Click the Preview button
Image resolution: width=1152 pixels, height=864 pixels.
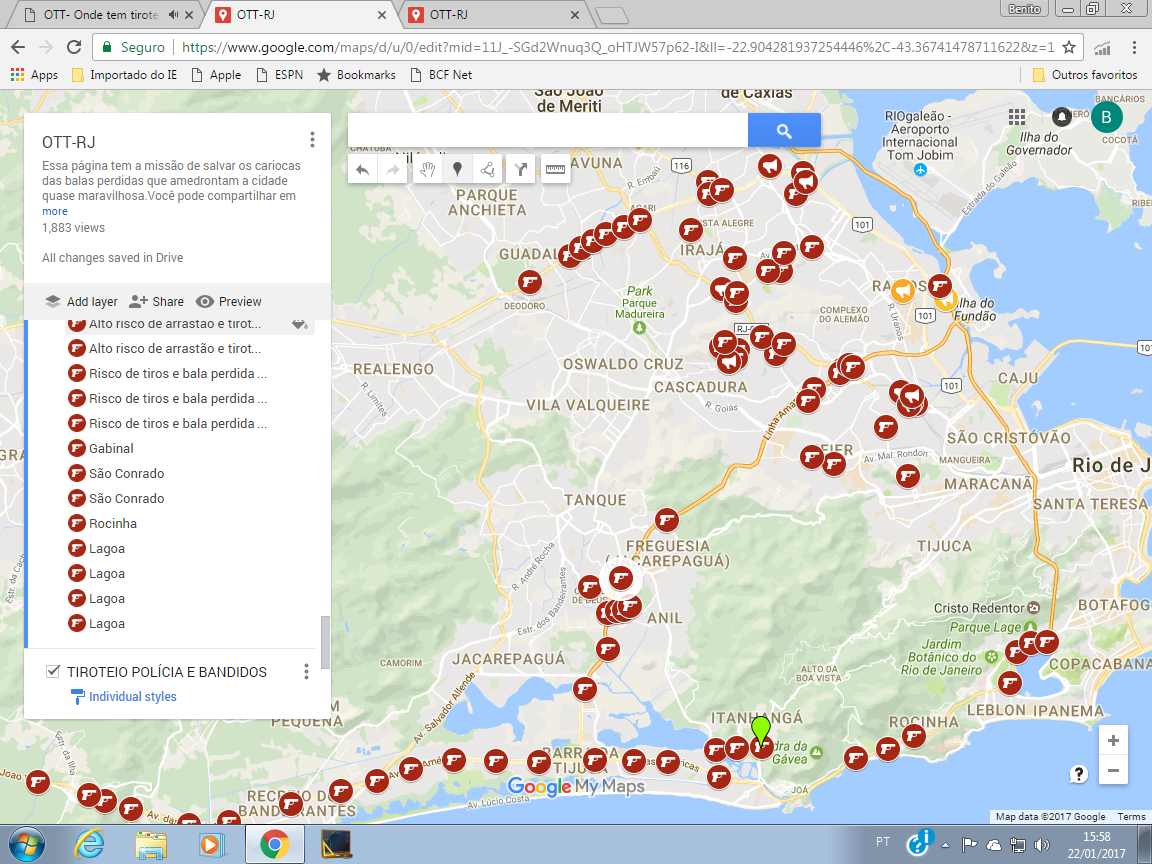point(228,301)
